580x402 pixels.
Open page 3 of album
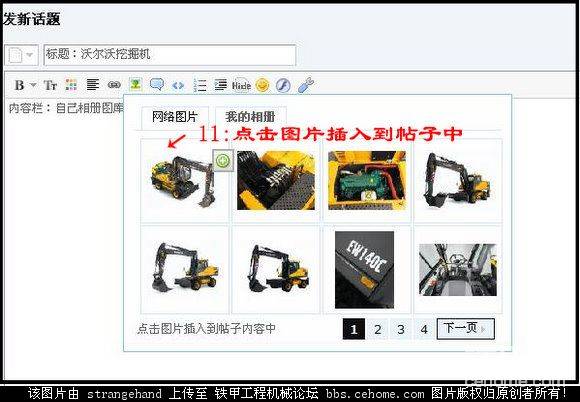point(401,329)
